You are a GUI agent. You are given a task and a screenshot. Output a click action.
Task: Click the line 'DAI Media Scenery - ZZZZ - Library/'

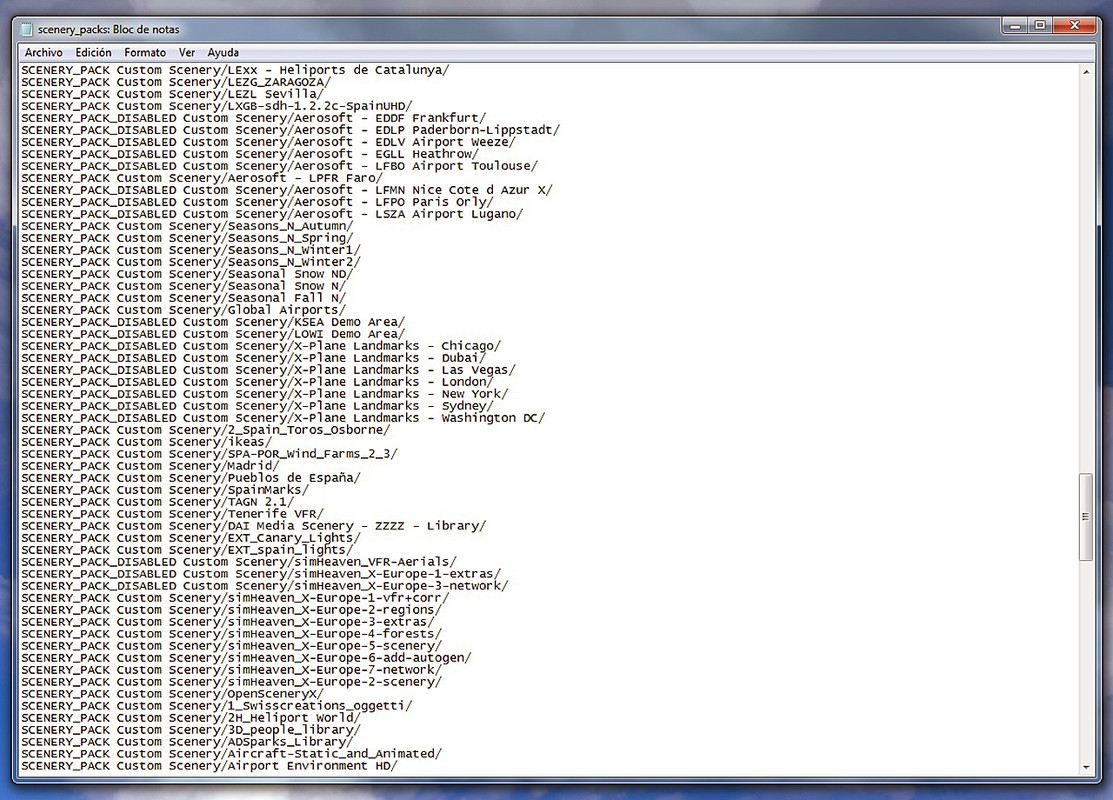tap(253, 527)
